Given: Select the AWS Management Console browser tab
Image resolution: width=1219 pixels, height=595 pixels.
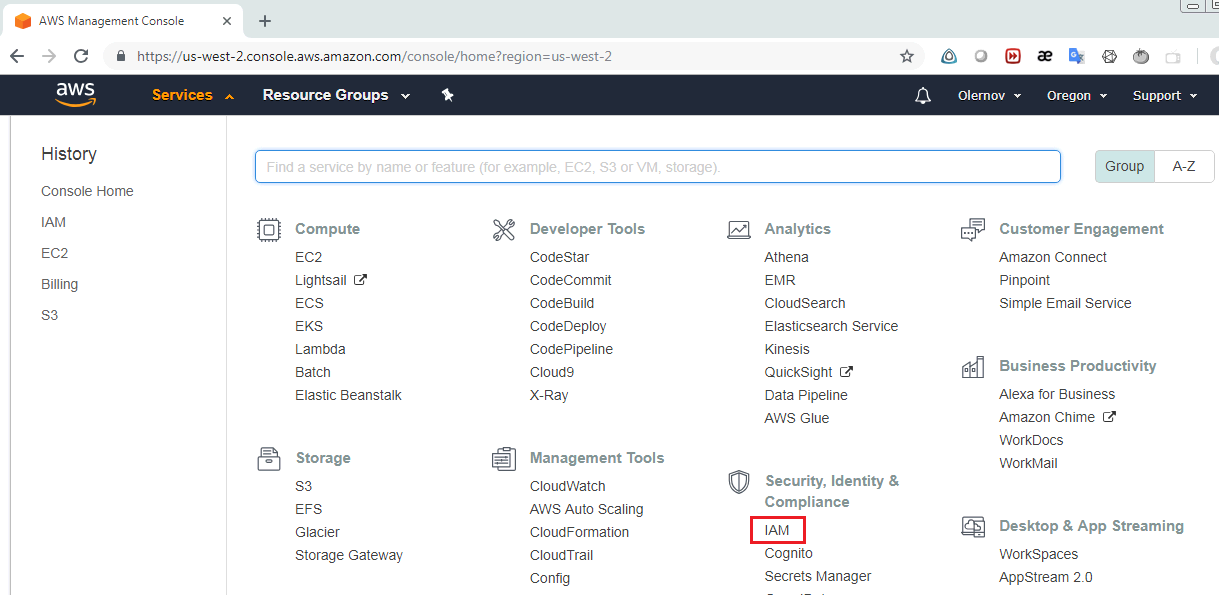Looking at the screenshot, I should tap(122, 21).
